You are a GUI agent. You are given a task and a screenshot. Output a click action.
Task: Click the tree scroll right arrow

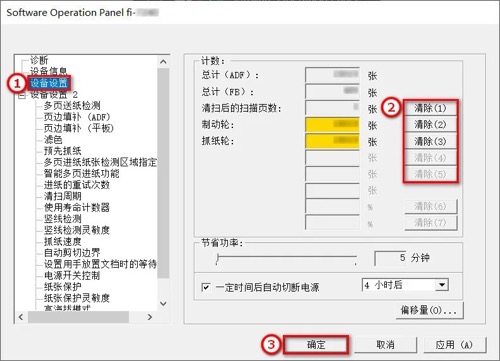click(150, 317)
